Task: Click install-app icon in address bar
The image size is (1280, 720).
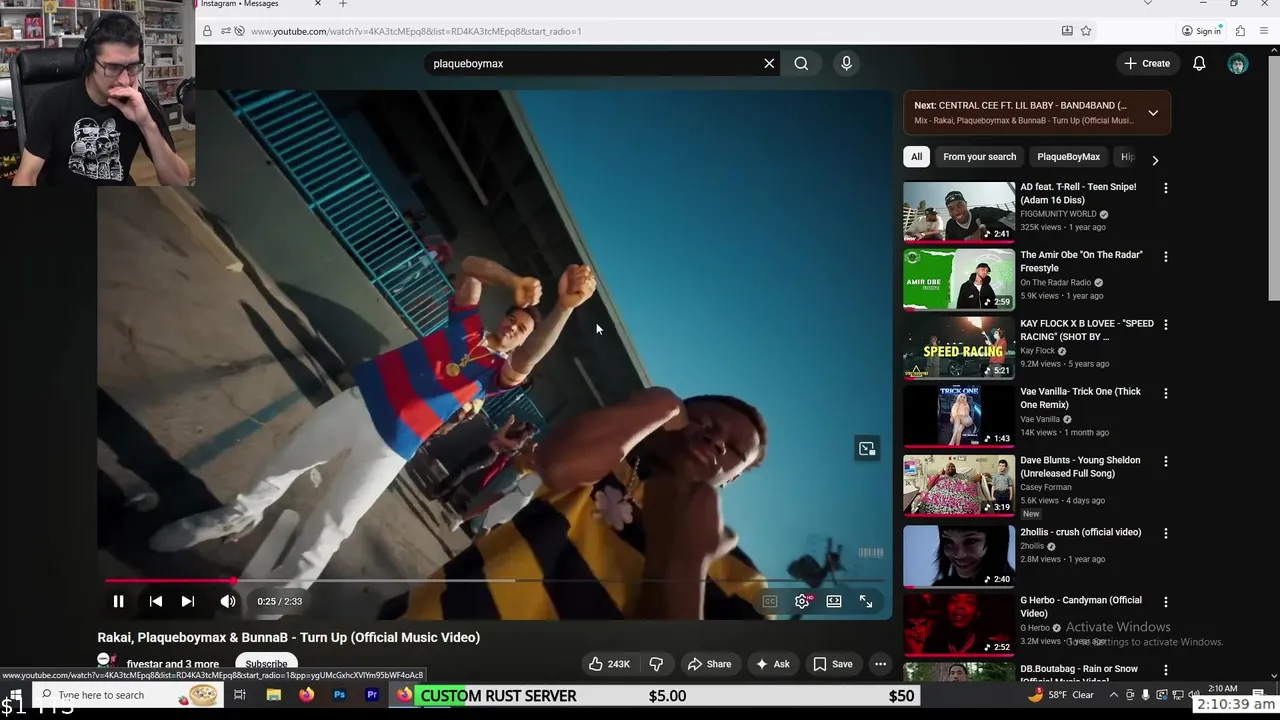Action: [1067, 31]
